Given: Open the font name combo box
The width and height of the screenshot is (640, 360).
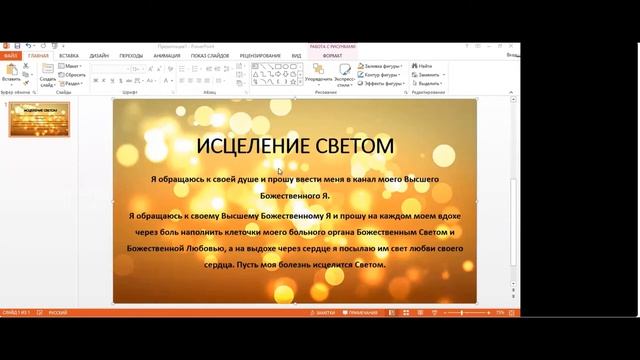Looking at the screenshot, I should coord(111,69).
